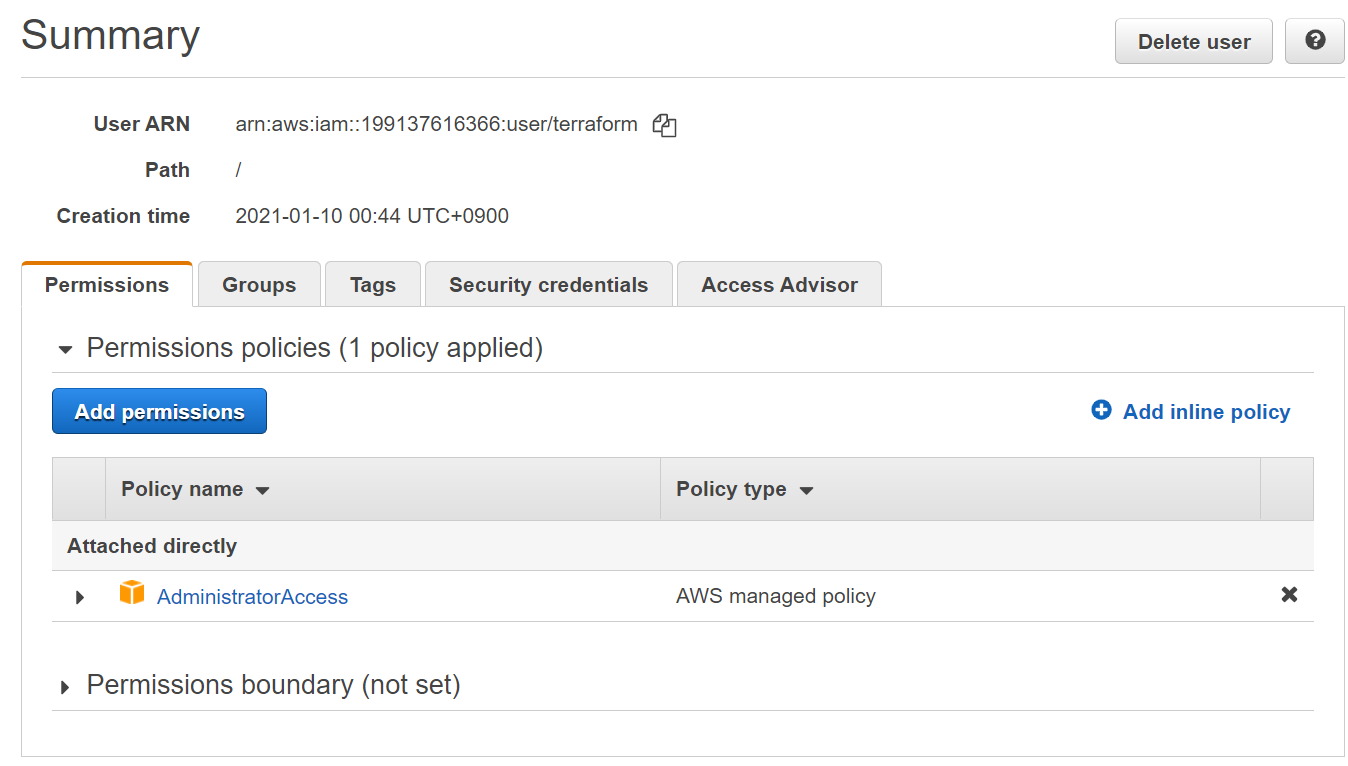Open the AdministratorAccess policy link
The image size is (1348, 766).
click(252, 597)
